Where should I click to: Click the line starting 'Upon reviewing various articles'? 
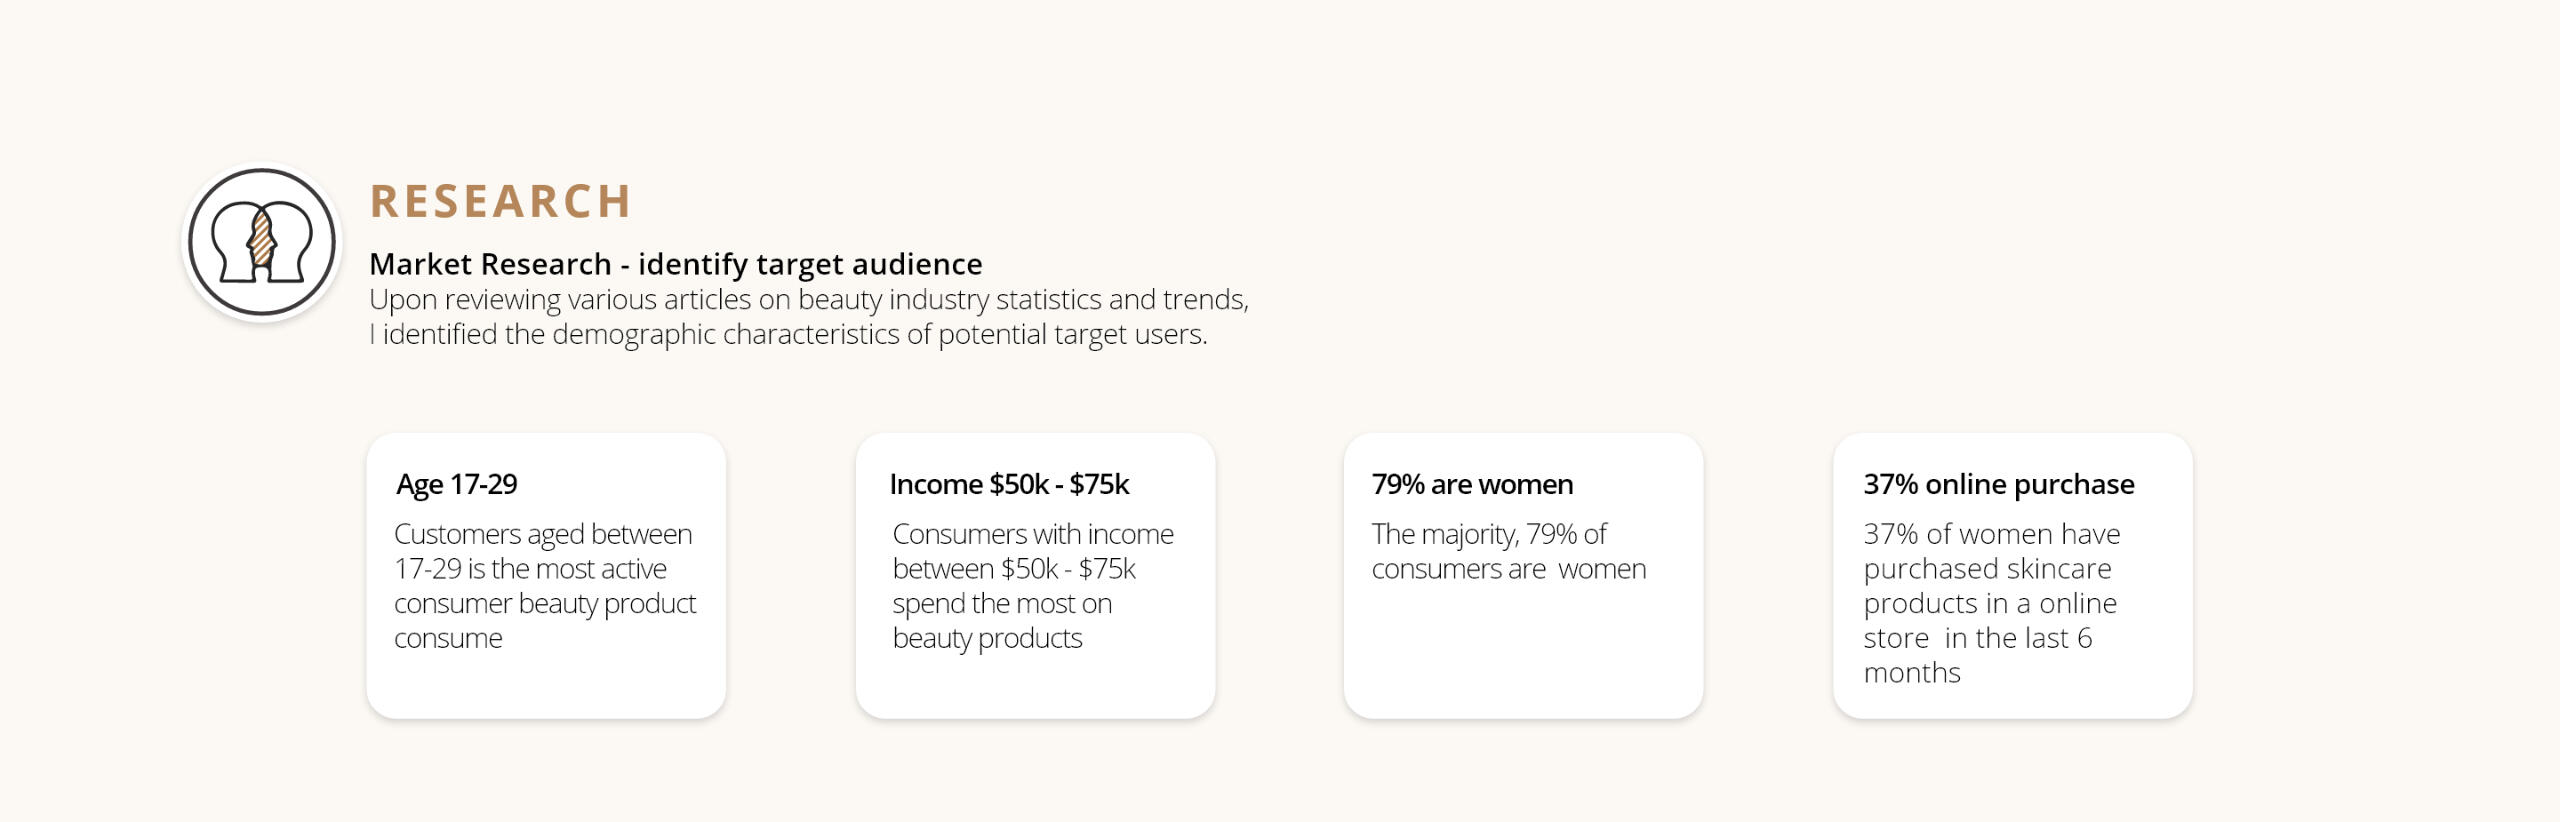808,299
